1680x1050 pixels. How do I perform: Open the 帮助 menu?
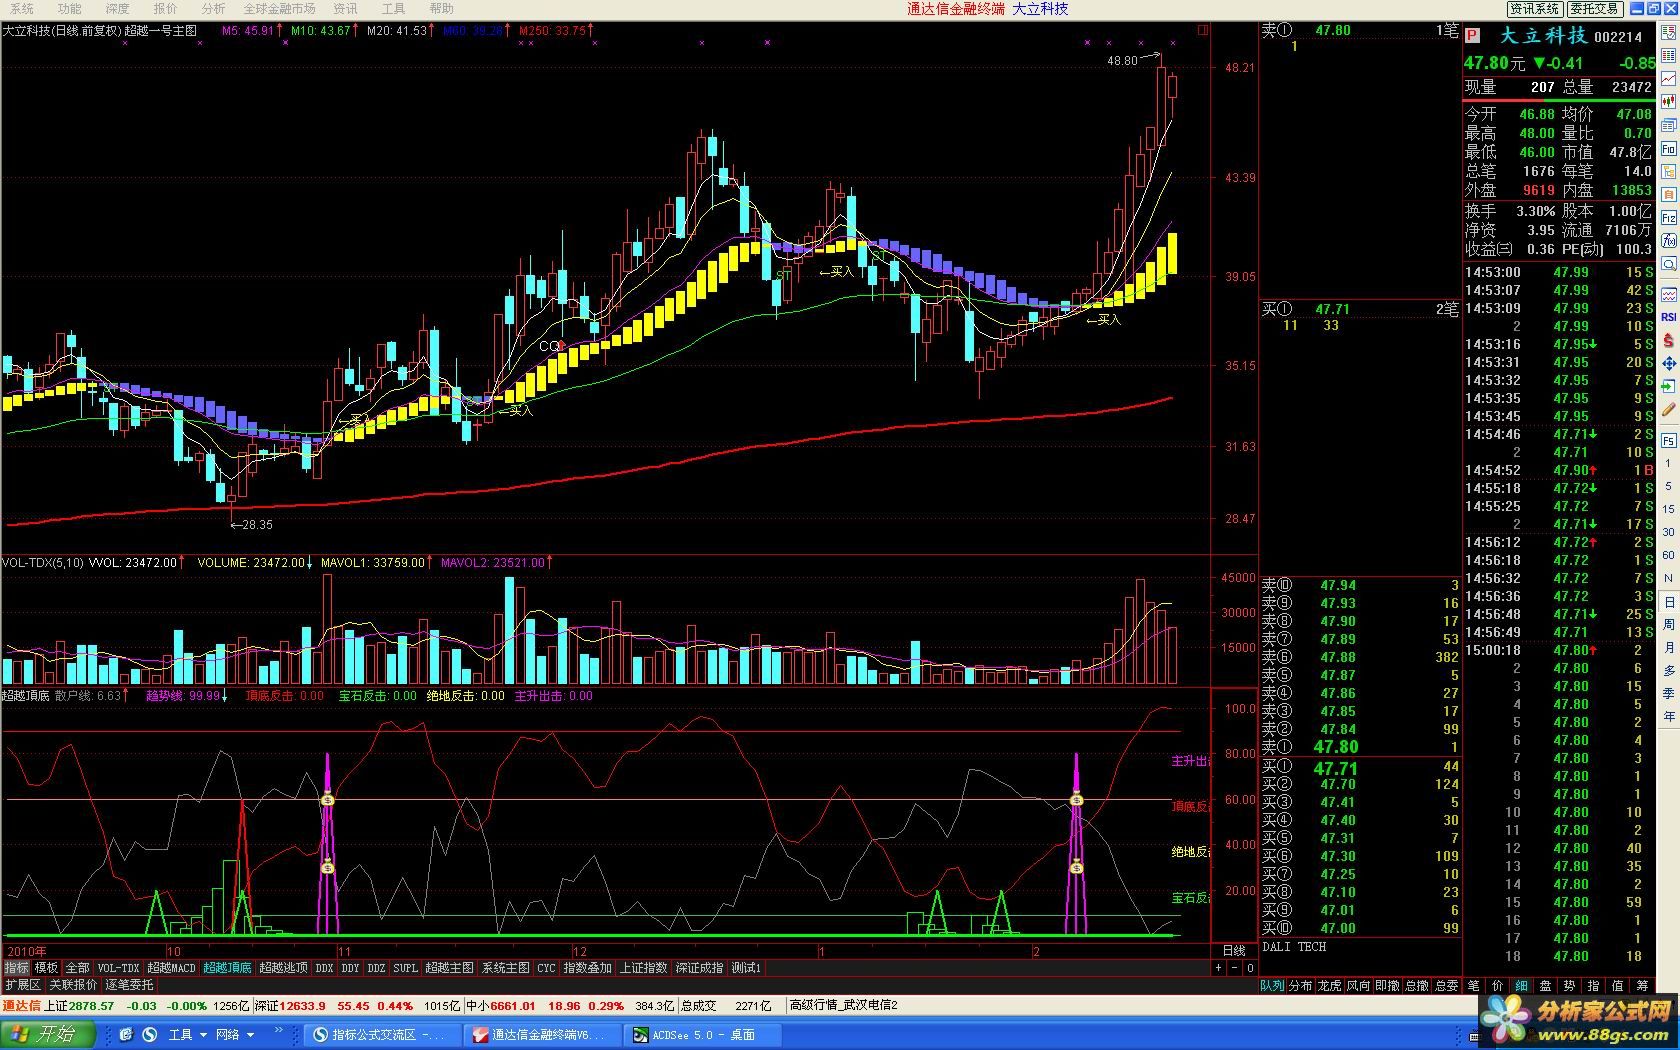pyautogui.click(x=441, y=8)
